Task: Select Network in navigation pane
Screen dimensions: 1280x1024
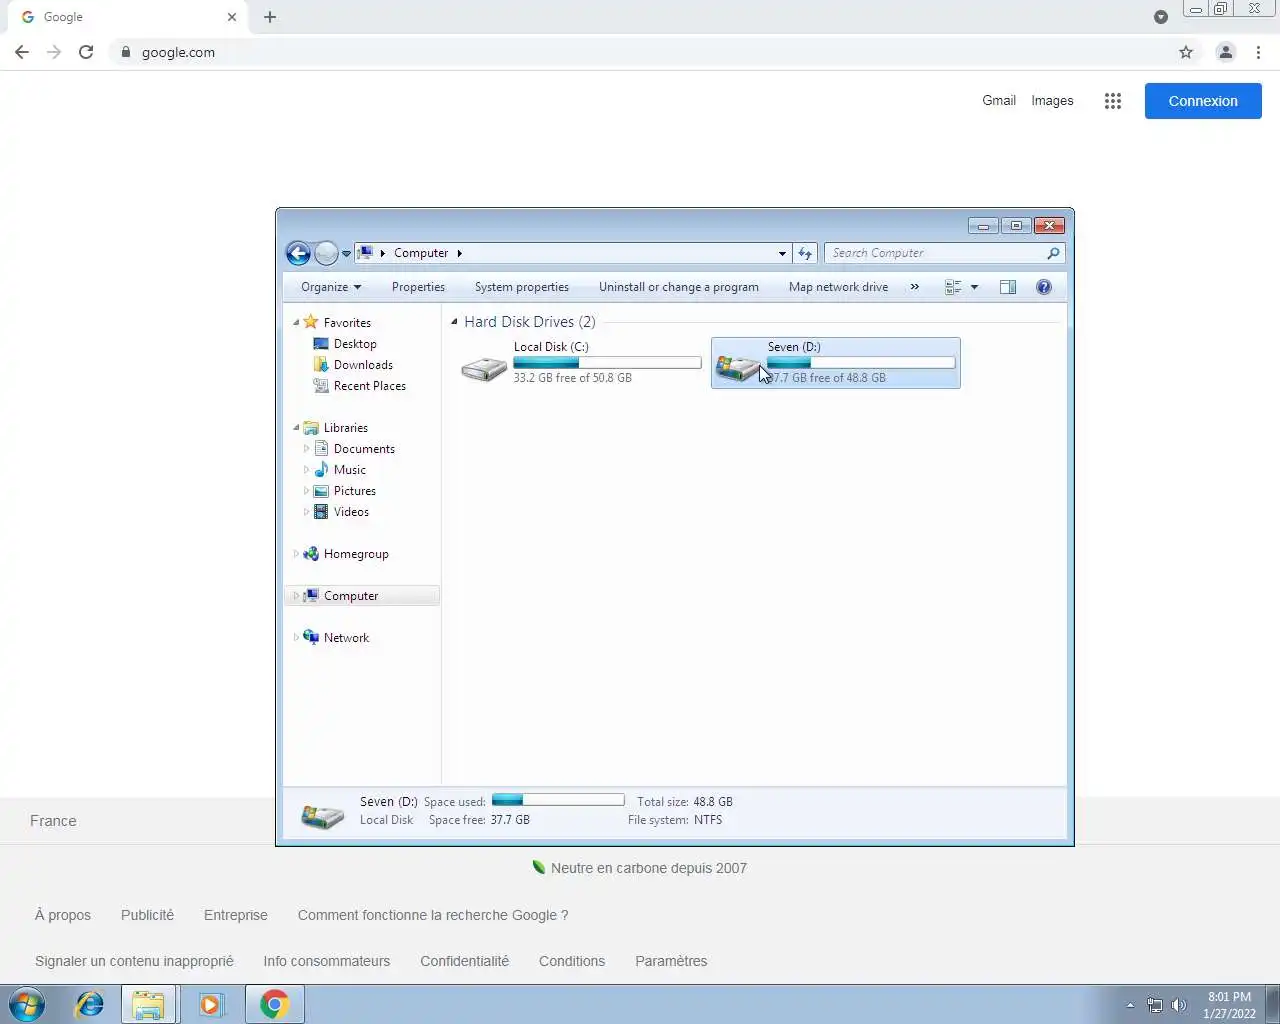Action: 346,638
